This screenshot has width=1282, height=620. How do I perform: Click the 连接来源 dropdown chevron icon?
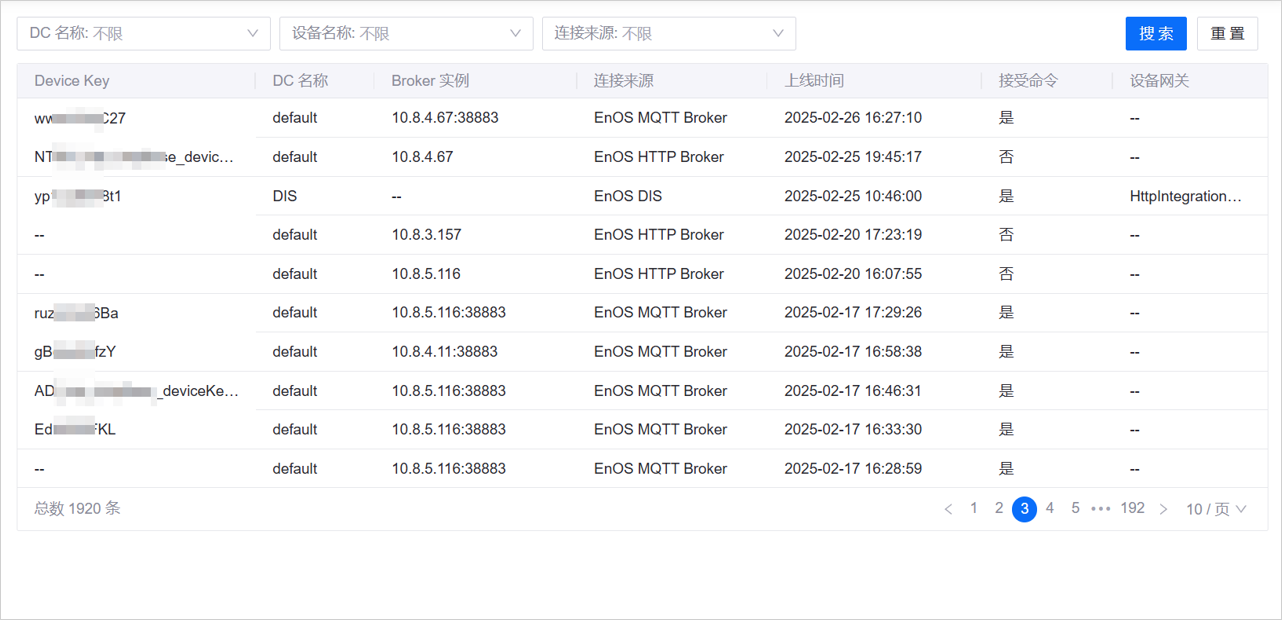pos(778,33)
